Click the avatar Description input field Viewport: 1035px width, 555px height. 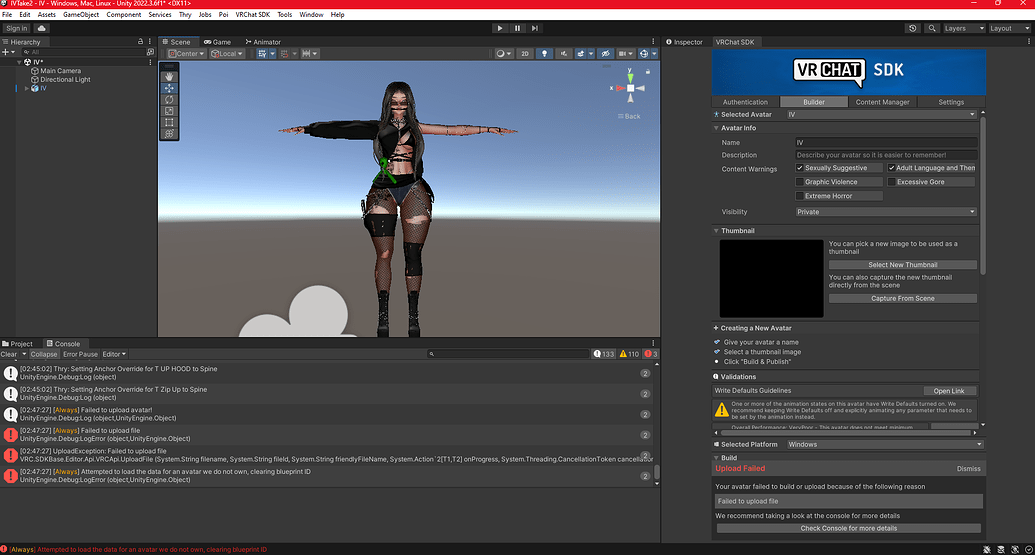click(885, 155)
